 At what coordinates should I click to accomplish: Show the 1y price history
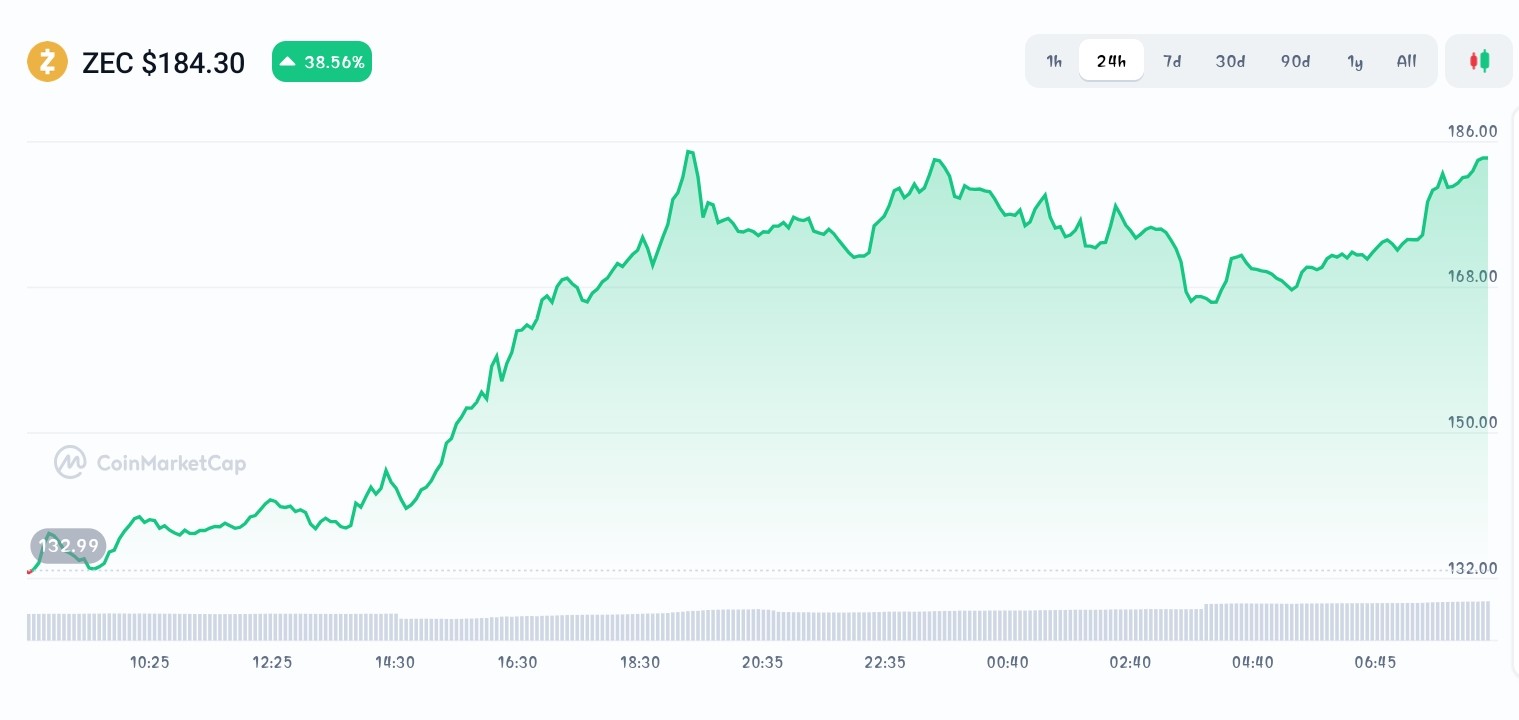point(1355,61)
